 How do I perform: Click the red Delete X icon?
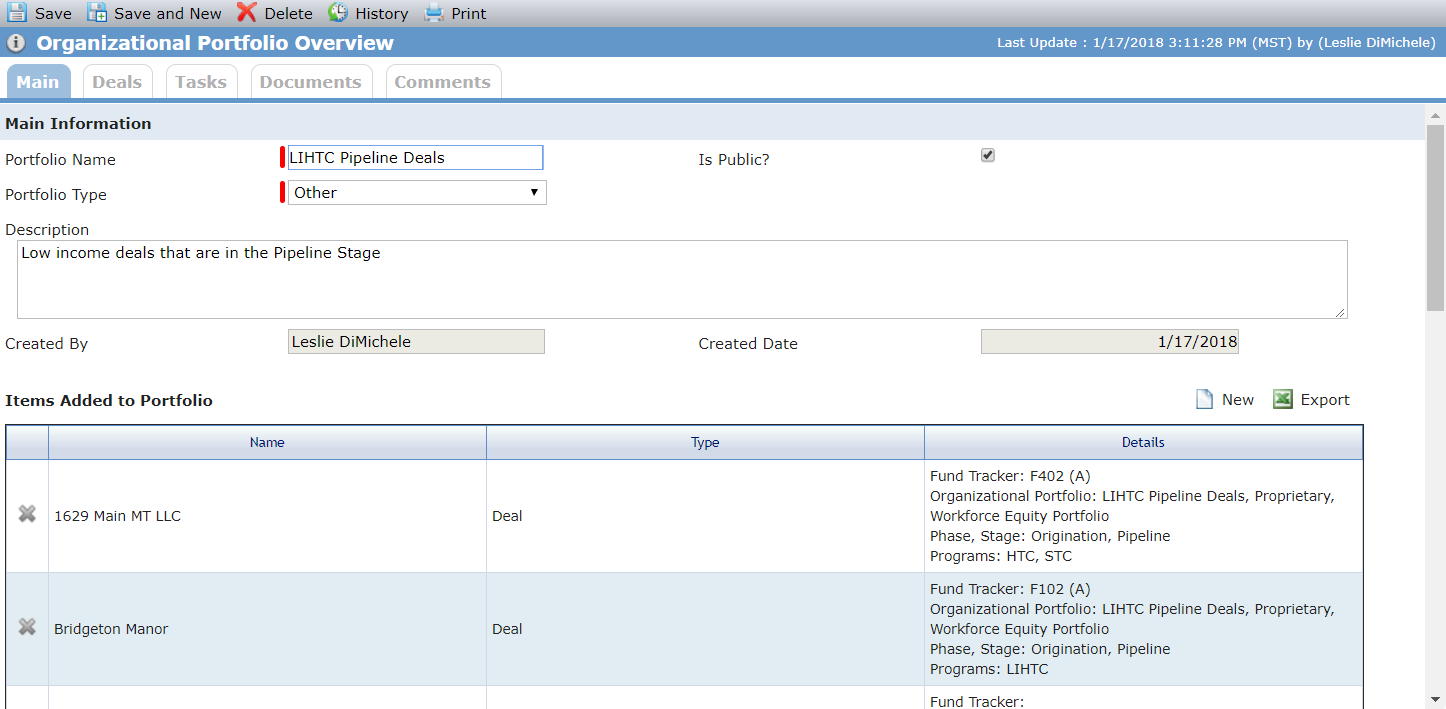click(x=247, y=13)
